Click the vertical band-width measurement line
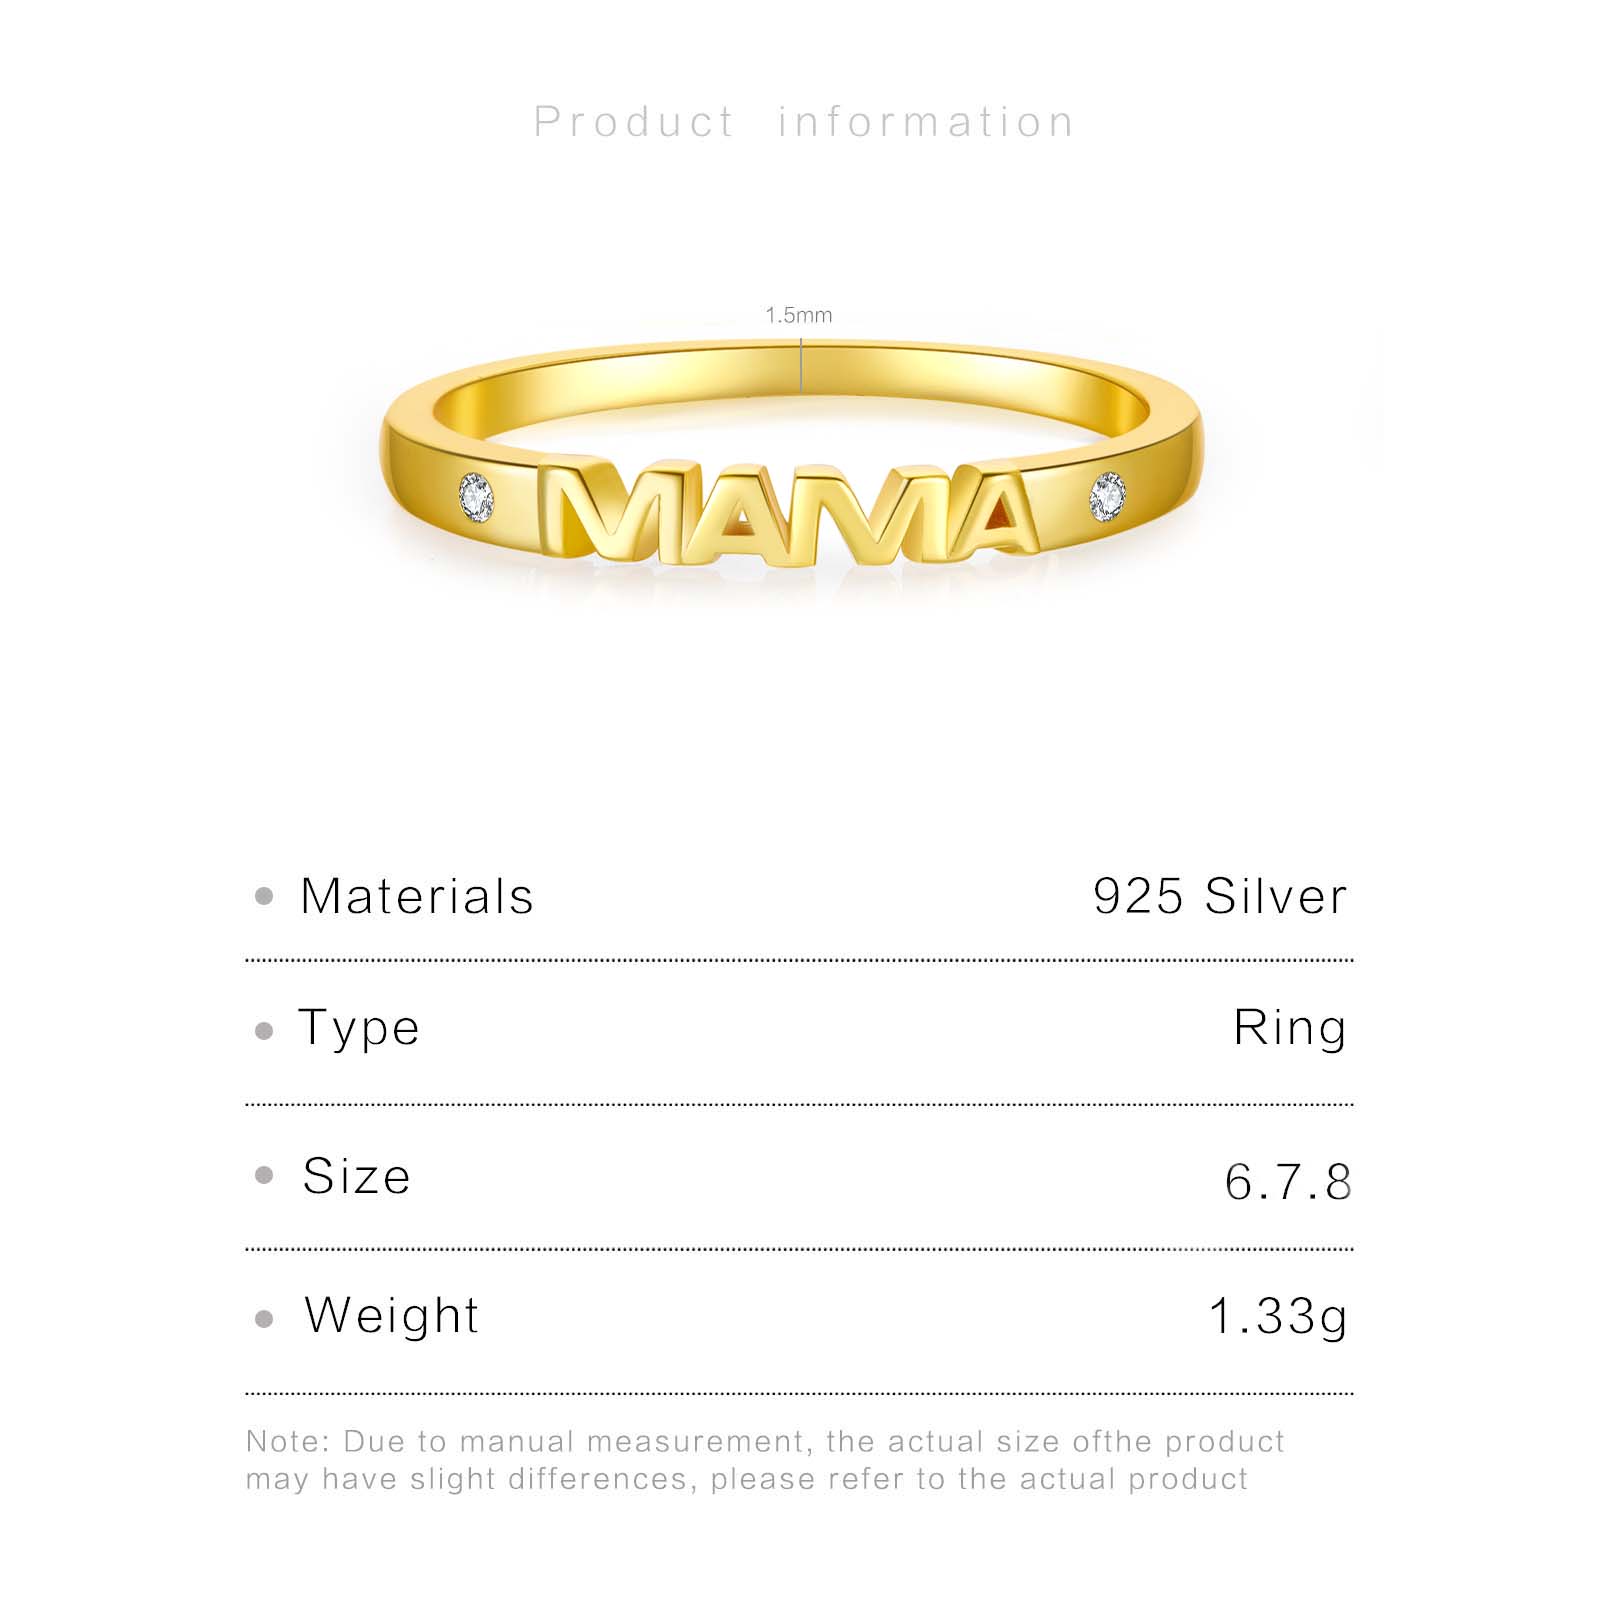This screenshot has width=1600, height=1600. pyautogui.click(x=801, y=364)
